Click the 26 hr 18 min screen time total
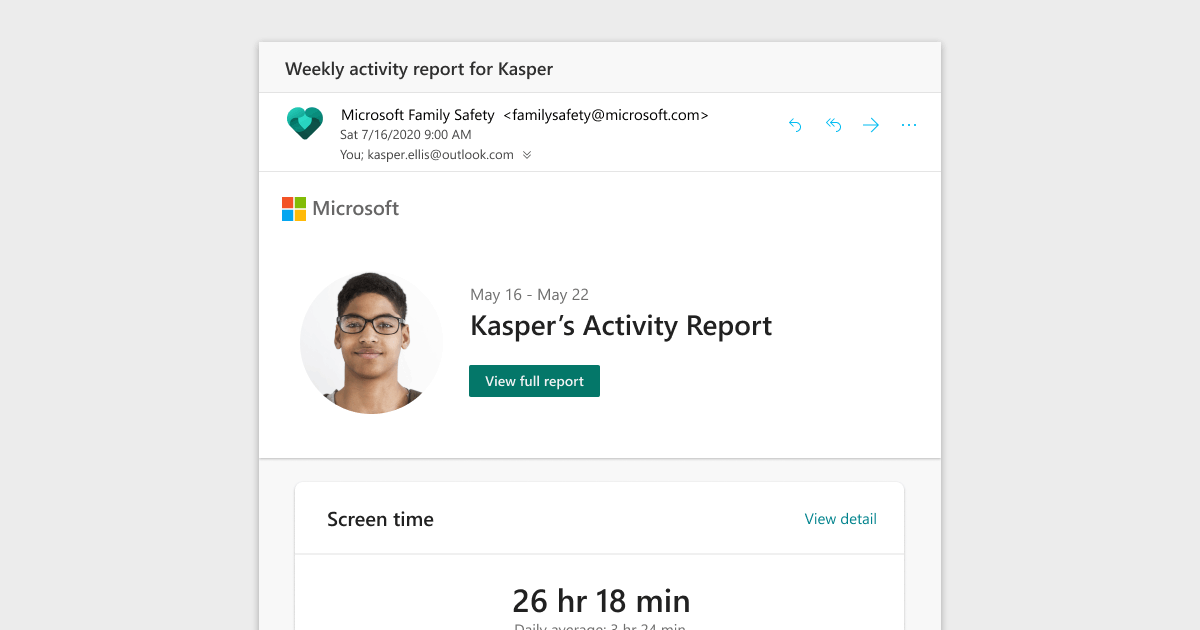Viewport: 1200px width, 630px height. click(x=600, y=601)
